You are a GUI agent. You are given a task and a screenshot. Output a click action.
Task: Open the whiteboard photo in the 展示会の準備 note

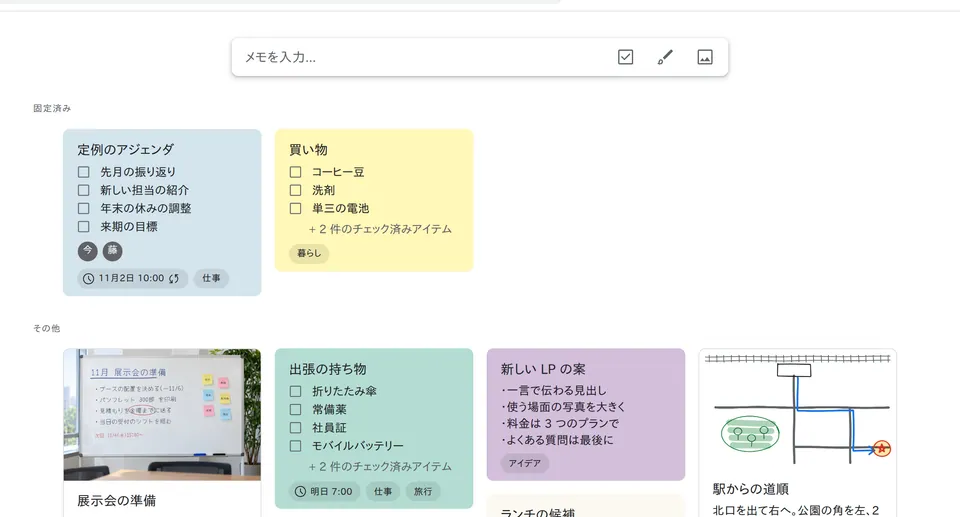162,415
